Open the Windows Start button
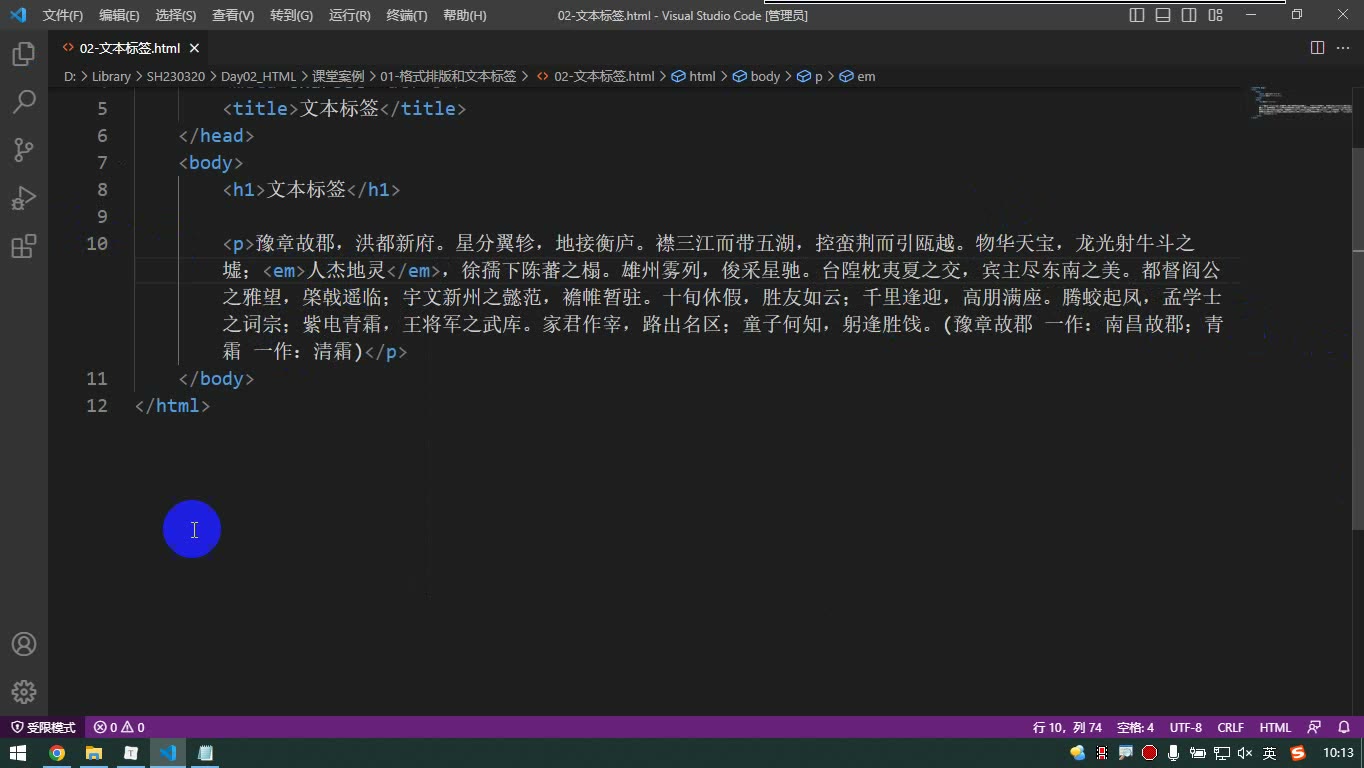The image size is (1364, 768). pos(19,753)
